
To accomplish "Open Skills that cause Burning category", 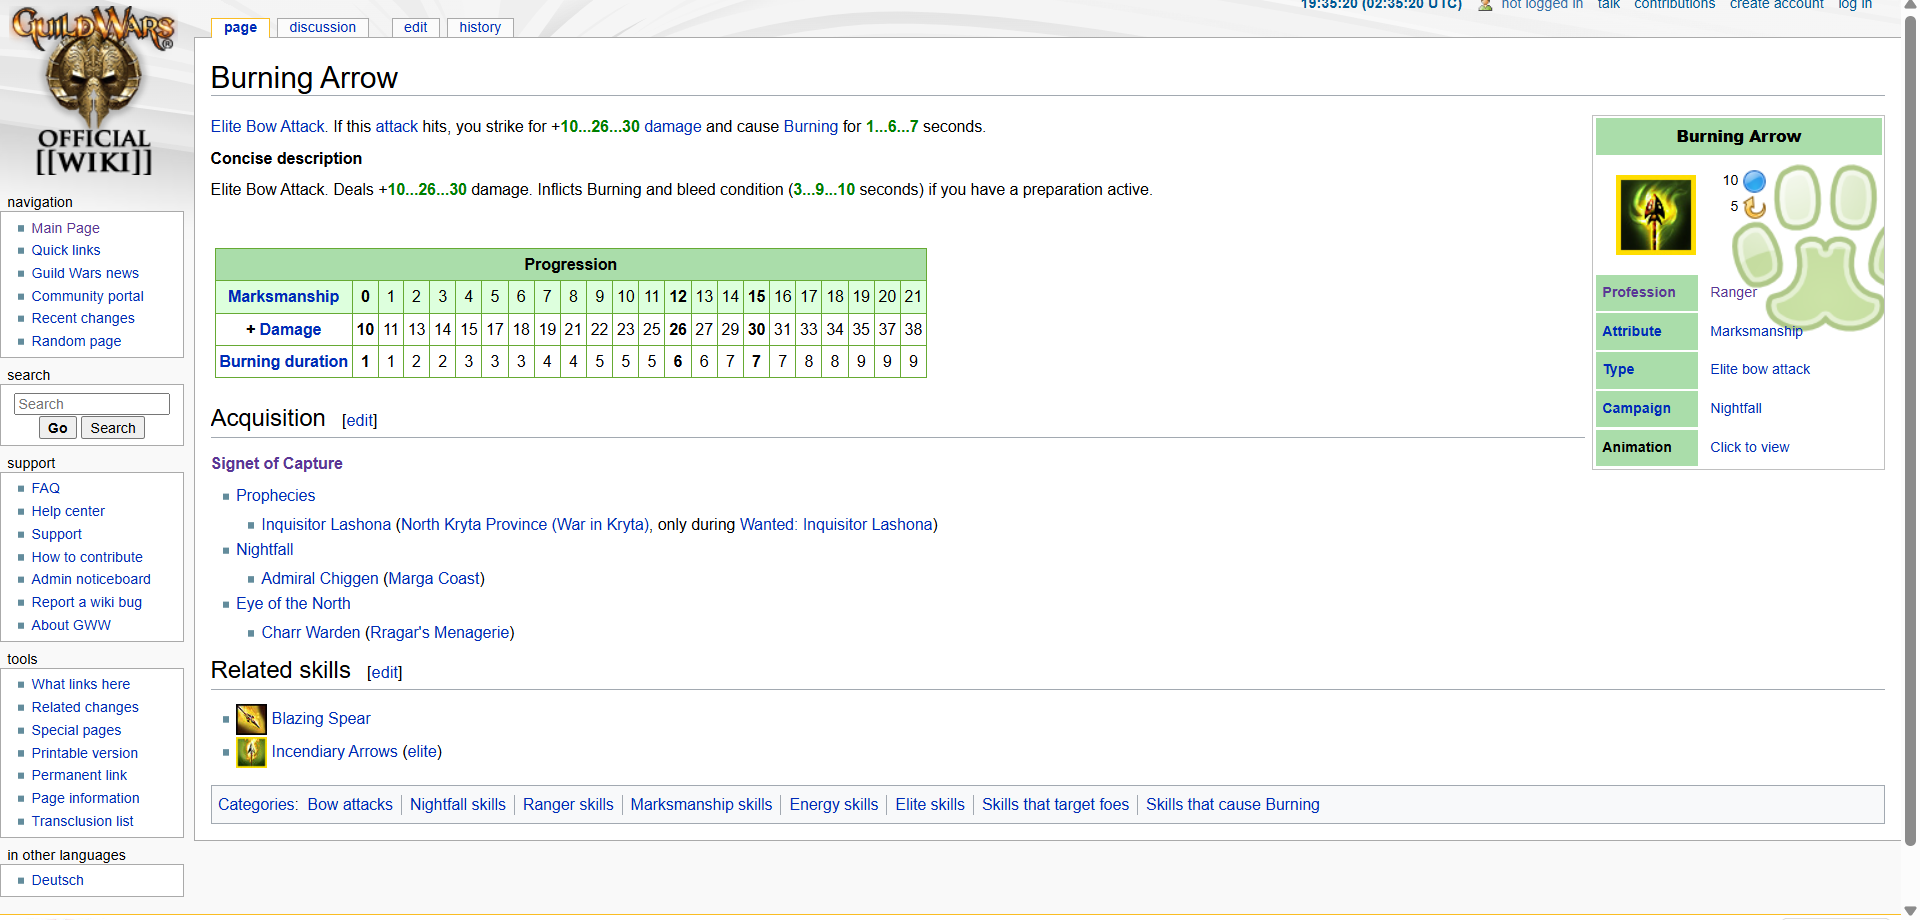I will 1233,804.
